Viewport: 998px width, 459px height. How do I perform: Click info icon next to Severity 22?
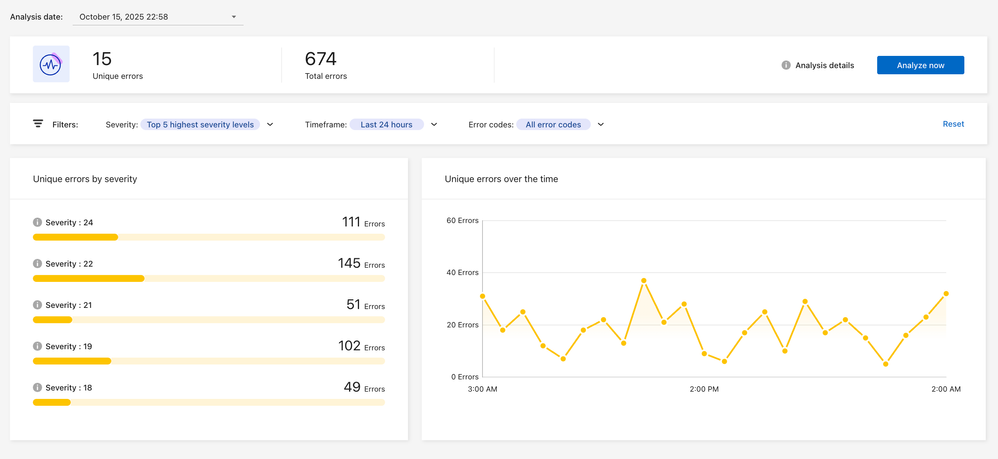click(x=38, y=264)
